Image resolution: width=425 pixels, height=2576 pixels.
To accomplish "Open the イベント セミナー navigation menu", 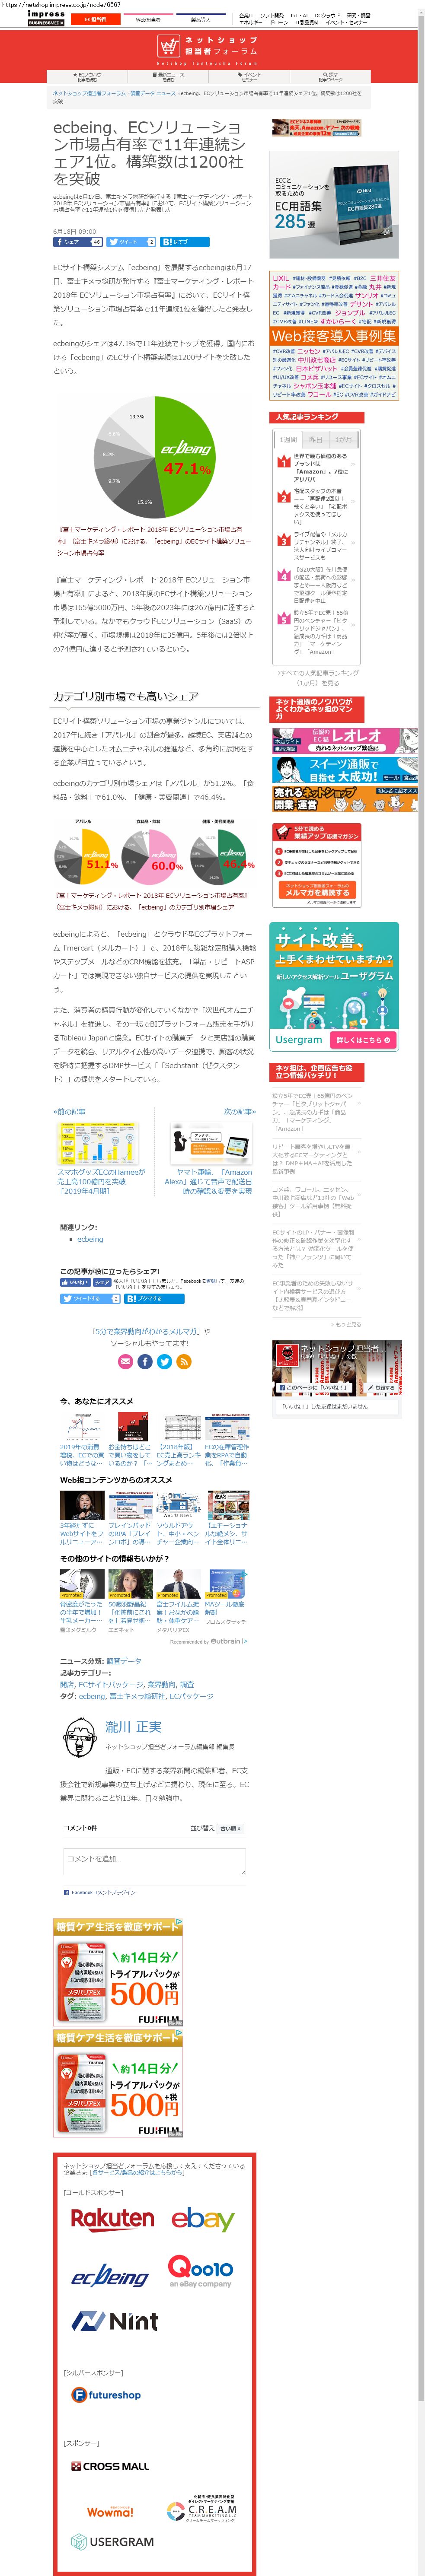I will click(x=250, y=77).
